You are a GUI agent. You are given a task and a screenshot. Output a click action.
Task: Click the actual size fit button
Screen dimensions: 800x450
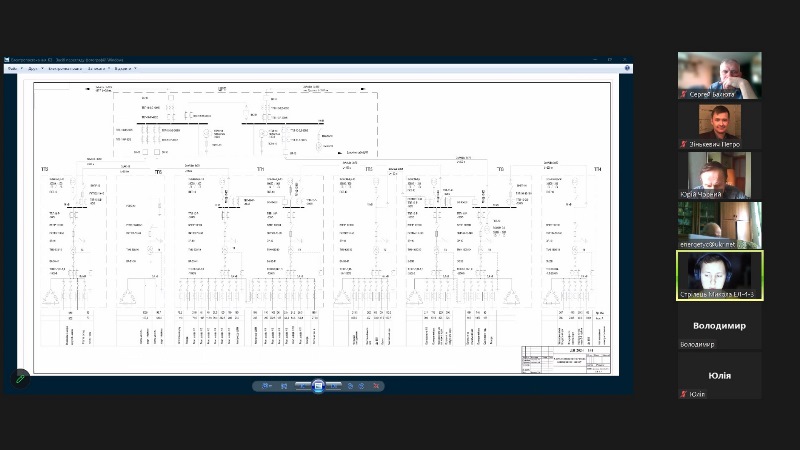[284, 386]
